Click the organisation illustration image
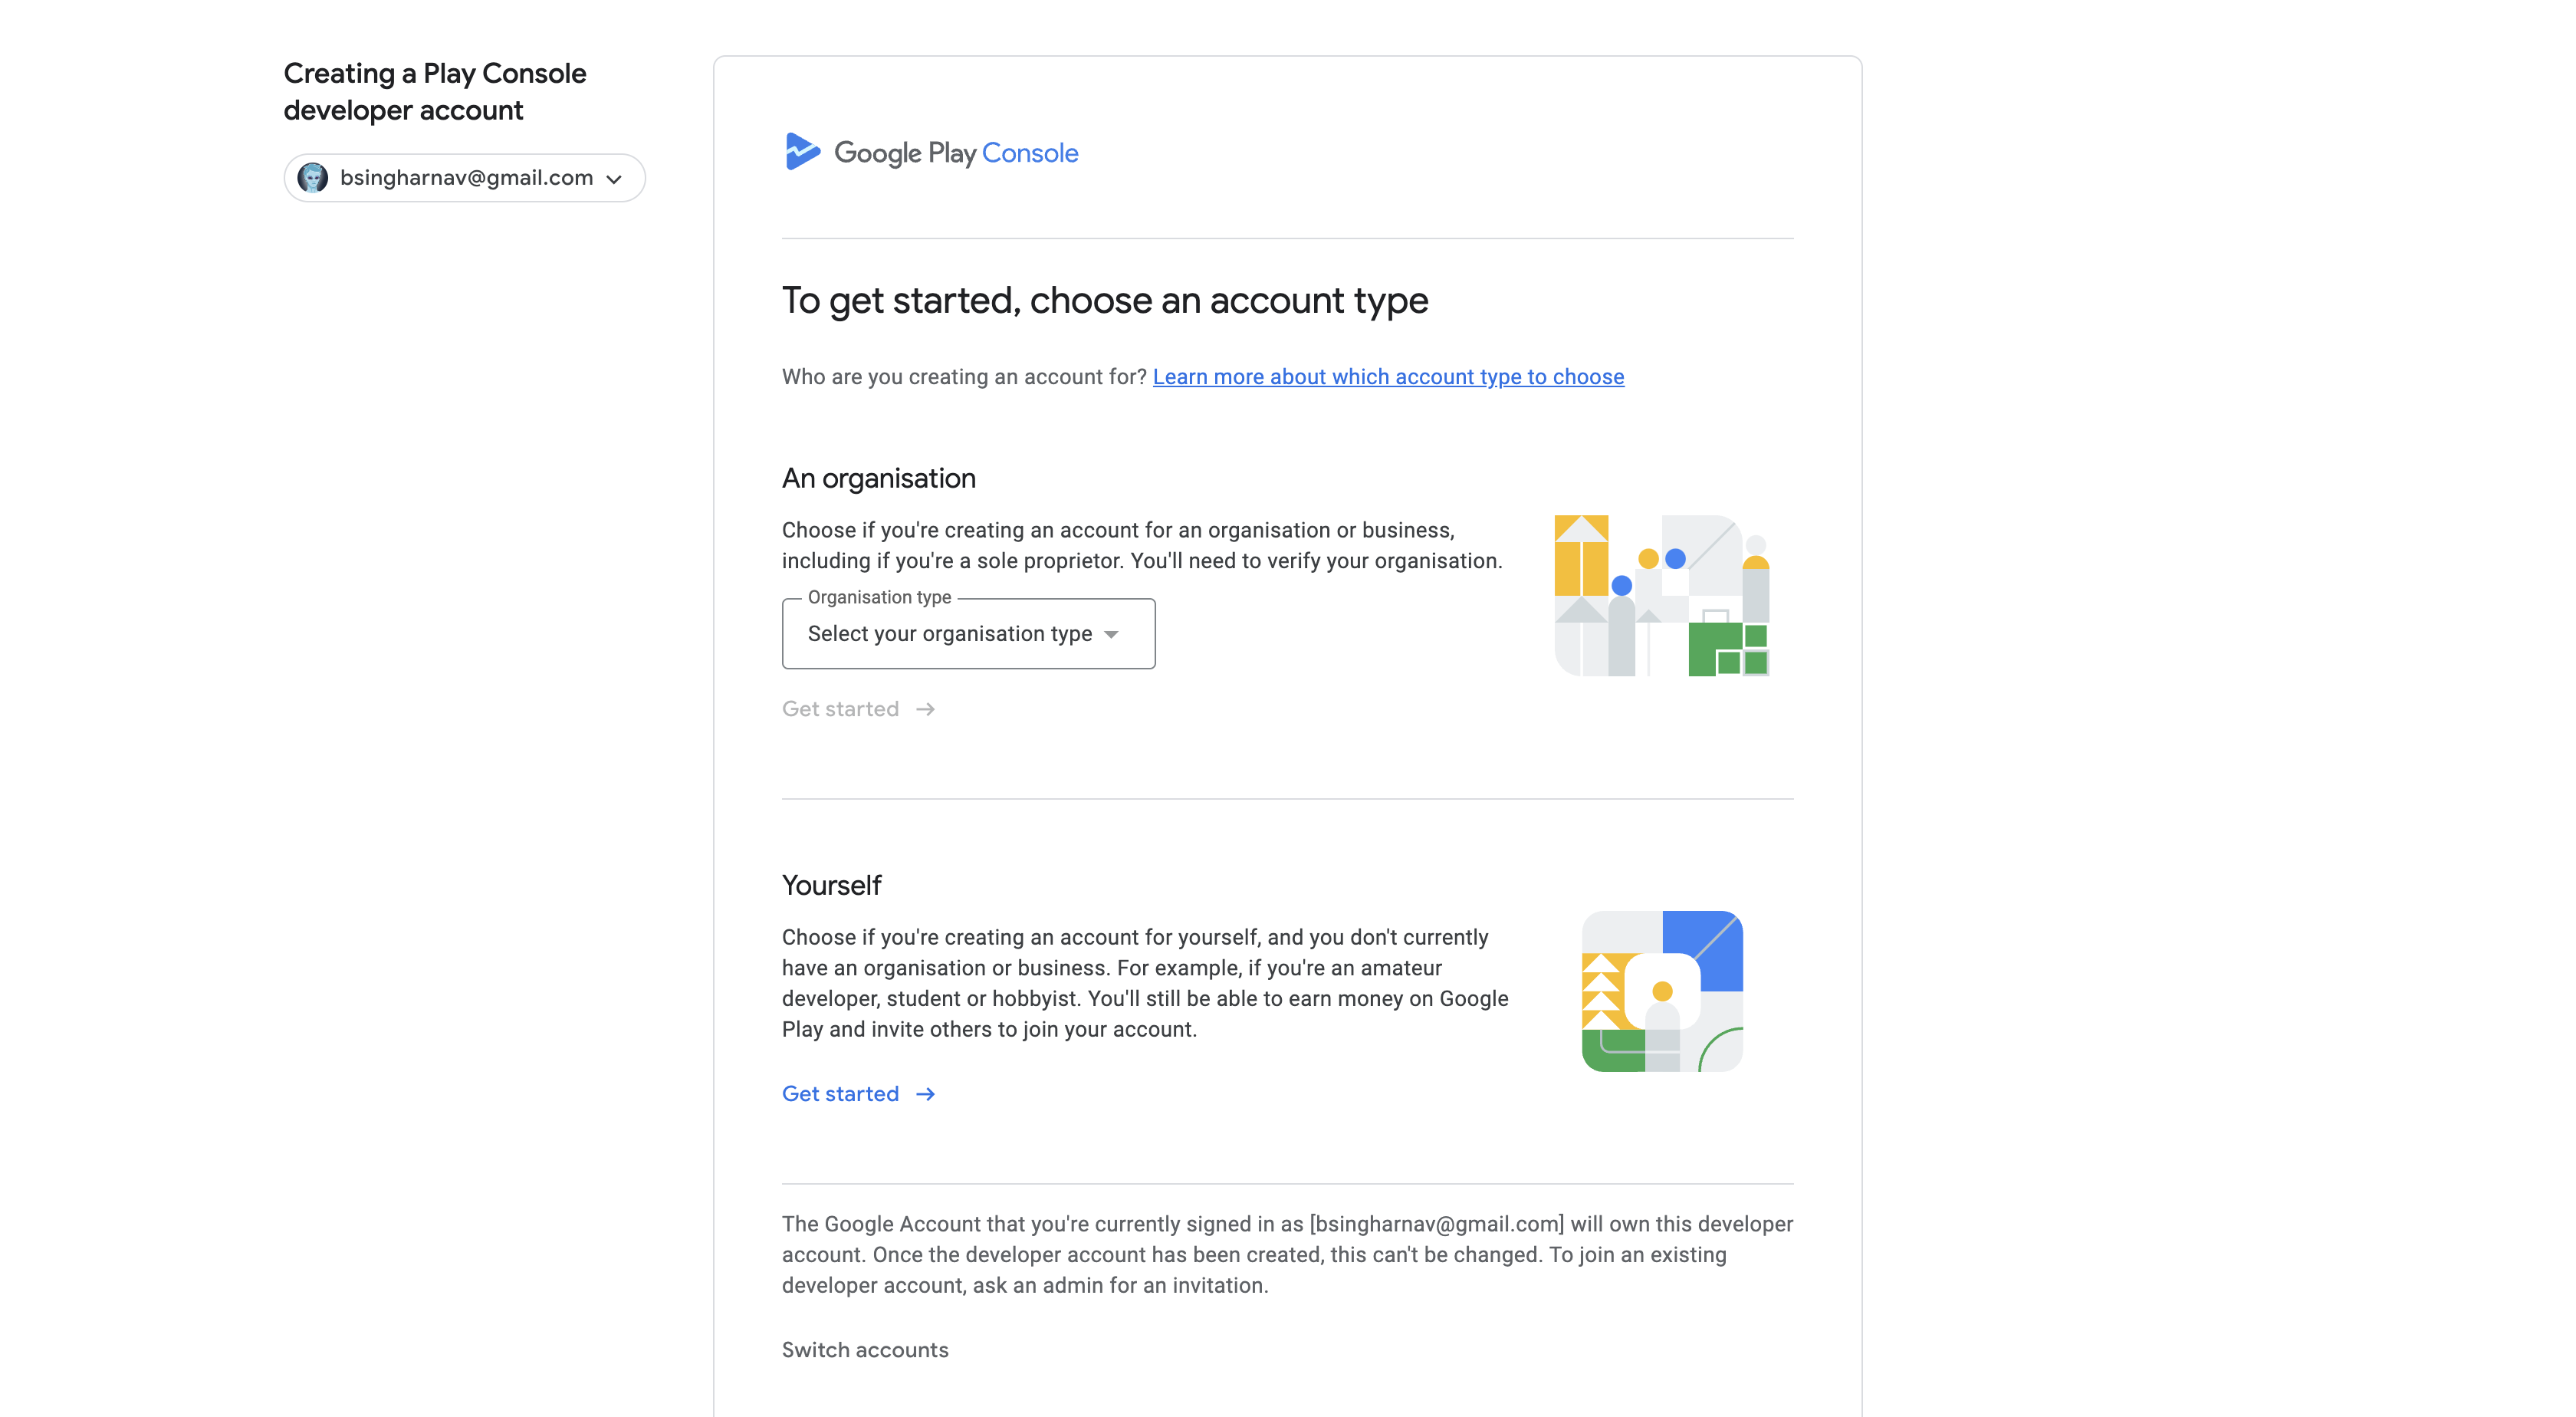Screen dimensions: 2576x1417 (1662, 596)
